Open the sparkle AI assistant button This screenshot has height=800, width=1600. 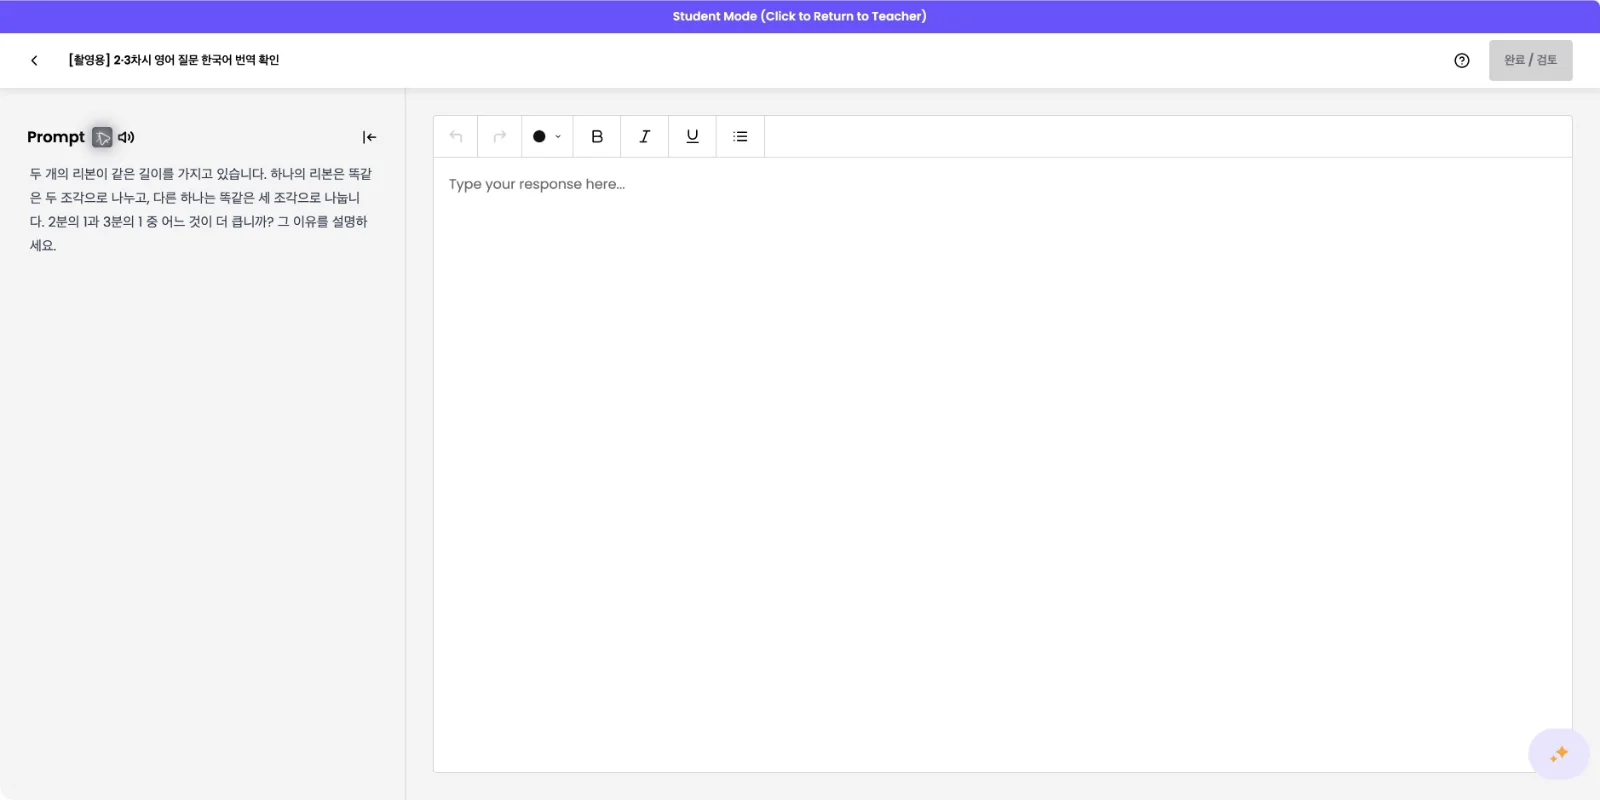click(x=1558, y=754)
